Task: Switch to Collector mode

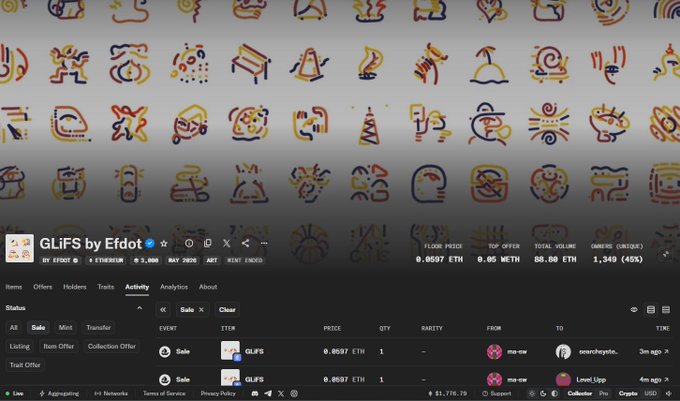Action: tap(580, 394)
